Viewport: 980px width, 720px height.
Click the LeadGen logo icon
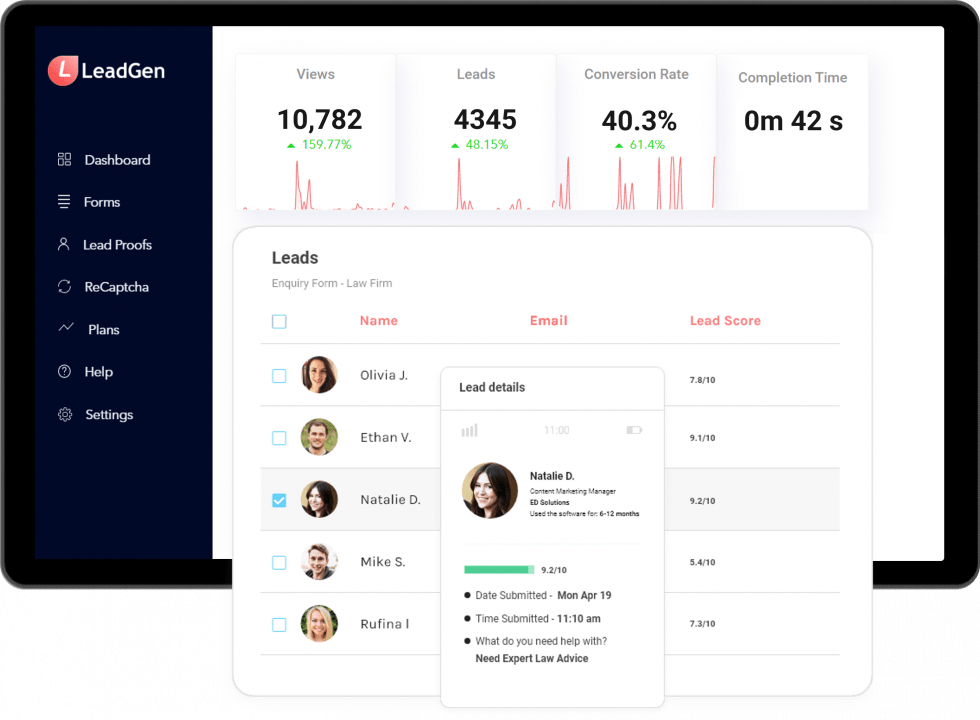click(63, 70)
